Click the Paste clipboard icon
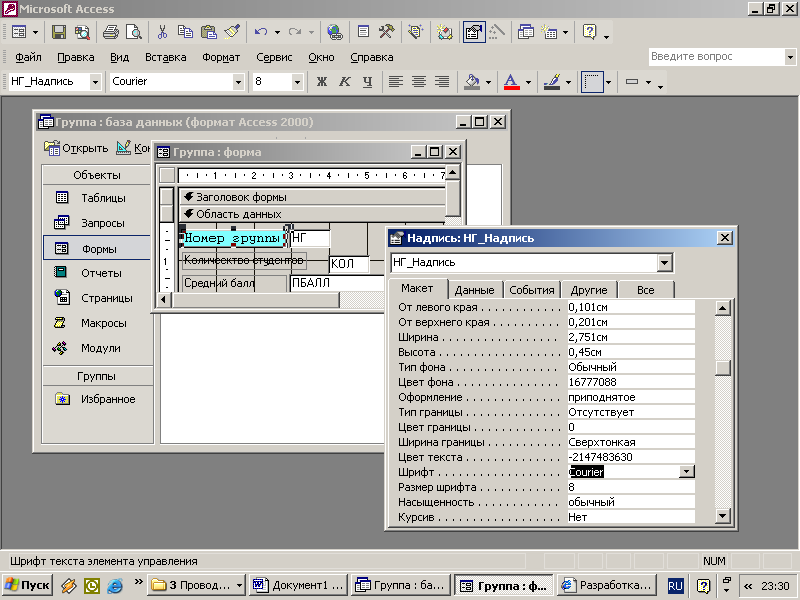The height and width of the screenshot is (600, 800). (208, 33)
